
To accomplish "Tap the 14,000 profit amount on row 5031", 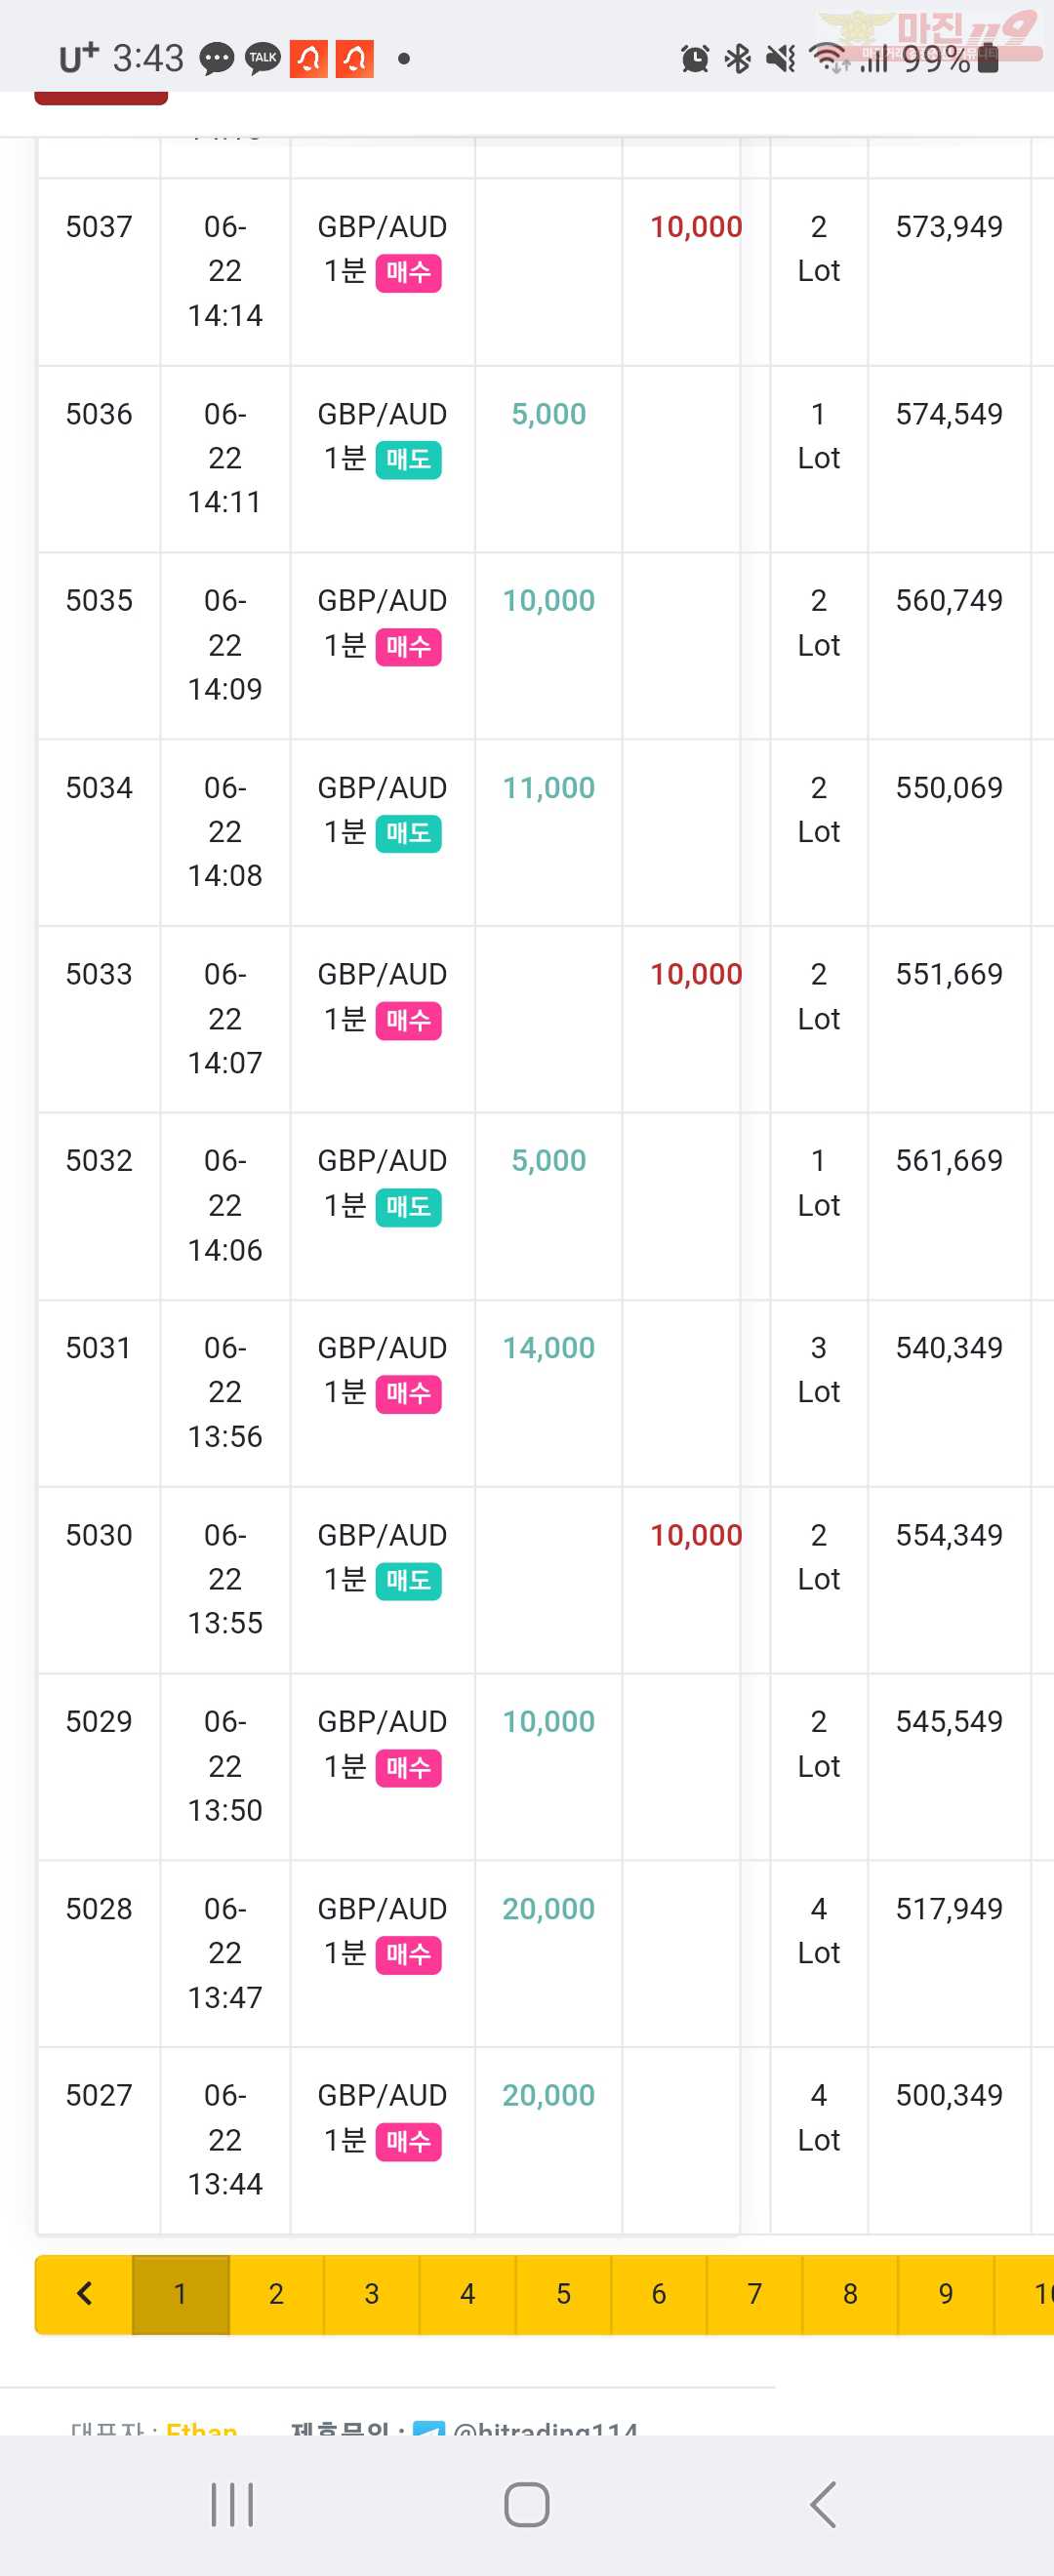I will pos(548,1348).
